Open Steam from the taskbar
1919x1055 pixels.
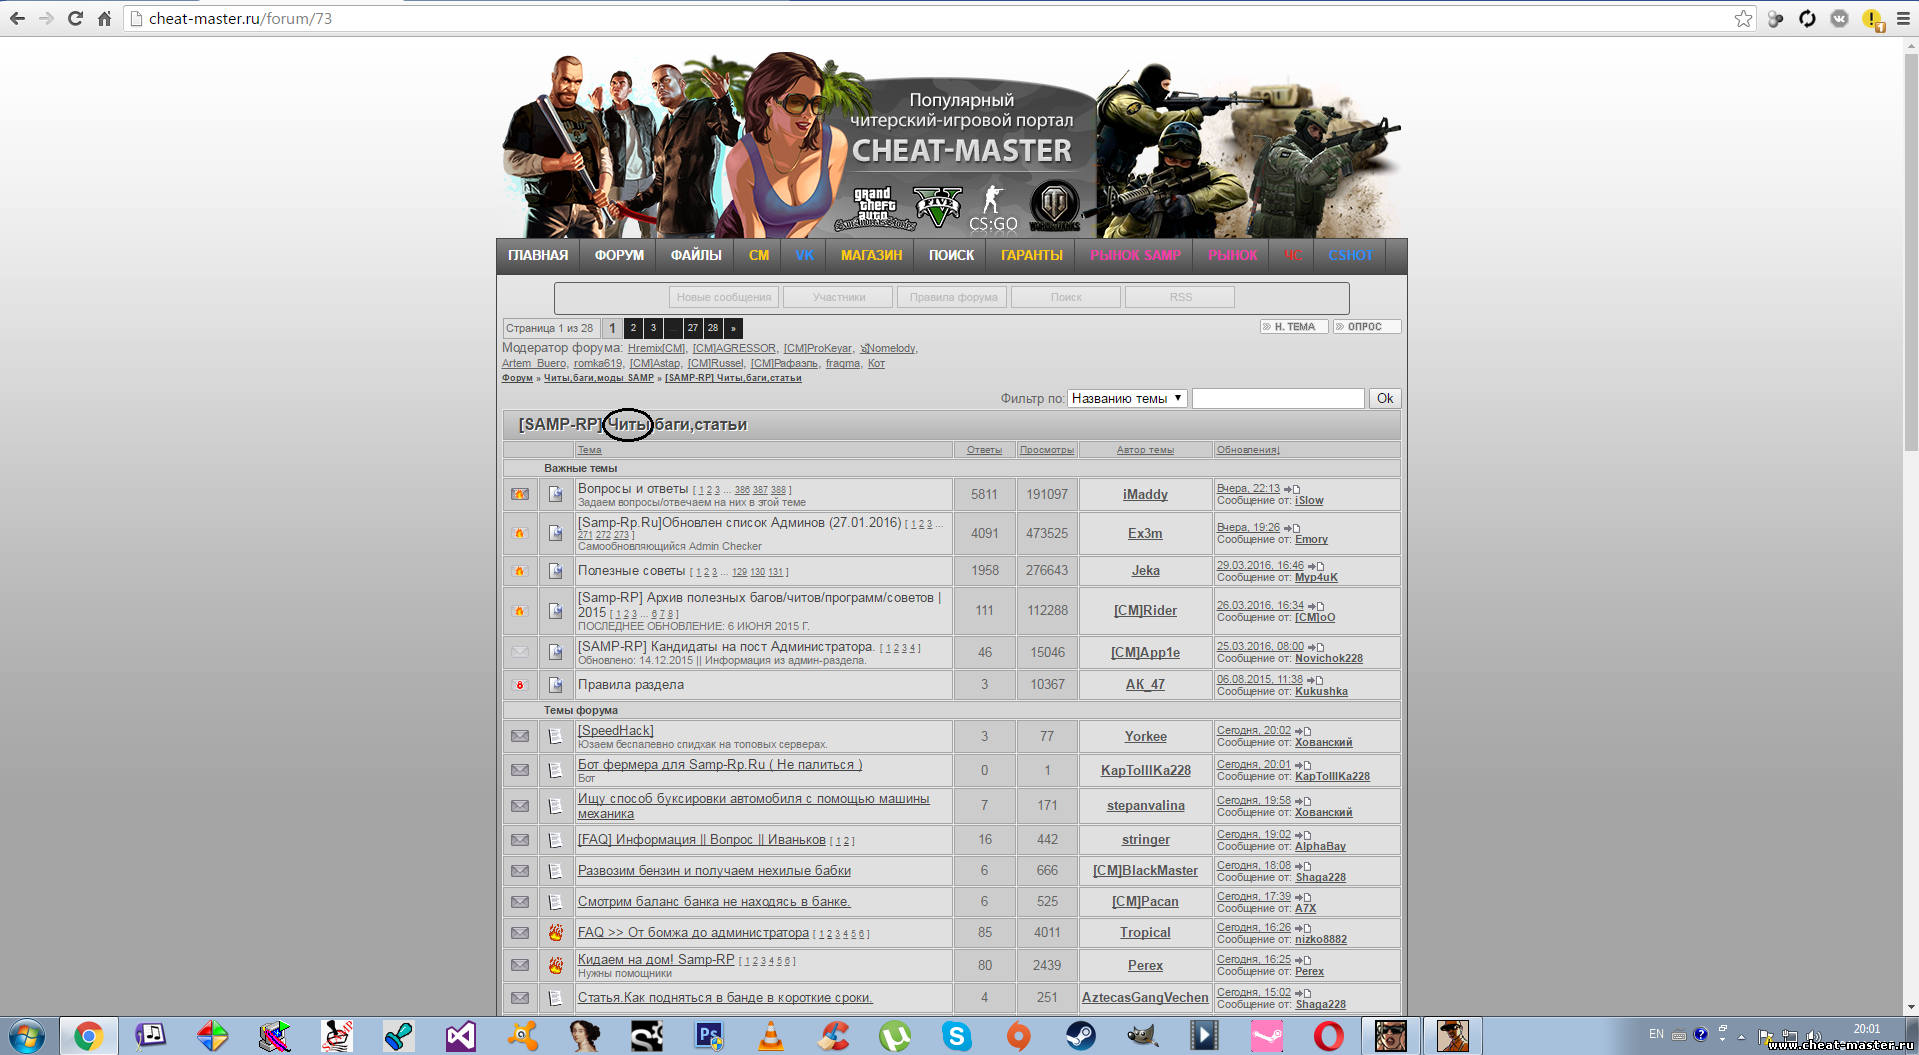point(1080,1036)
